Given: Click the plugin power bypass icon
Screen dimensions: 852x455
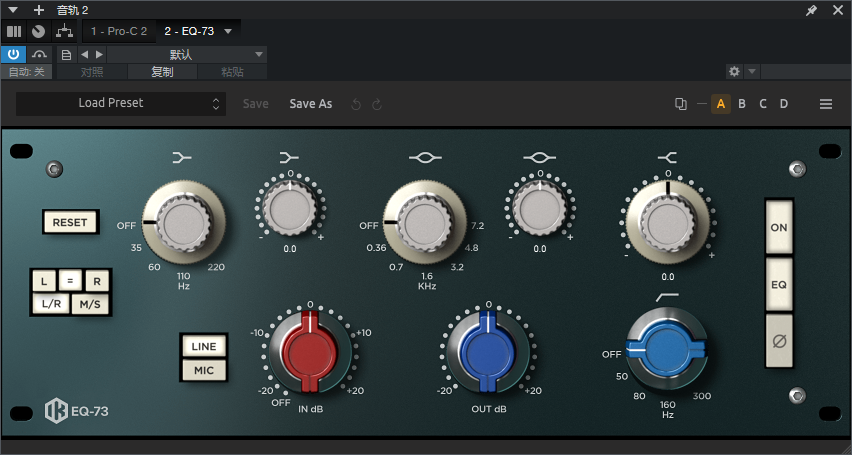Looking at the screenshot, I should 15,54.
